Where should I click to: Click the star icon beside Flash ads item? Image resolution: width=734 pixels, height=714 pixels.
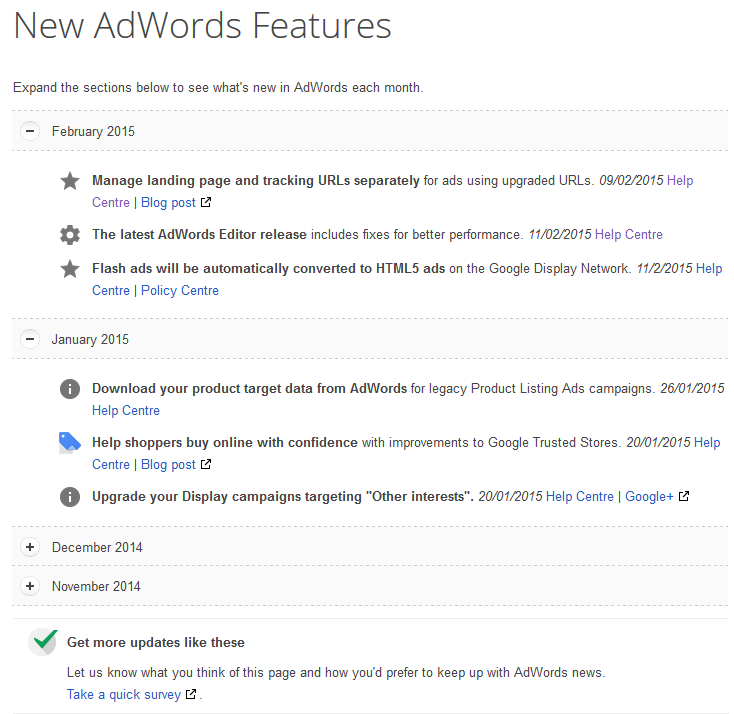(70, 269)
